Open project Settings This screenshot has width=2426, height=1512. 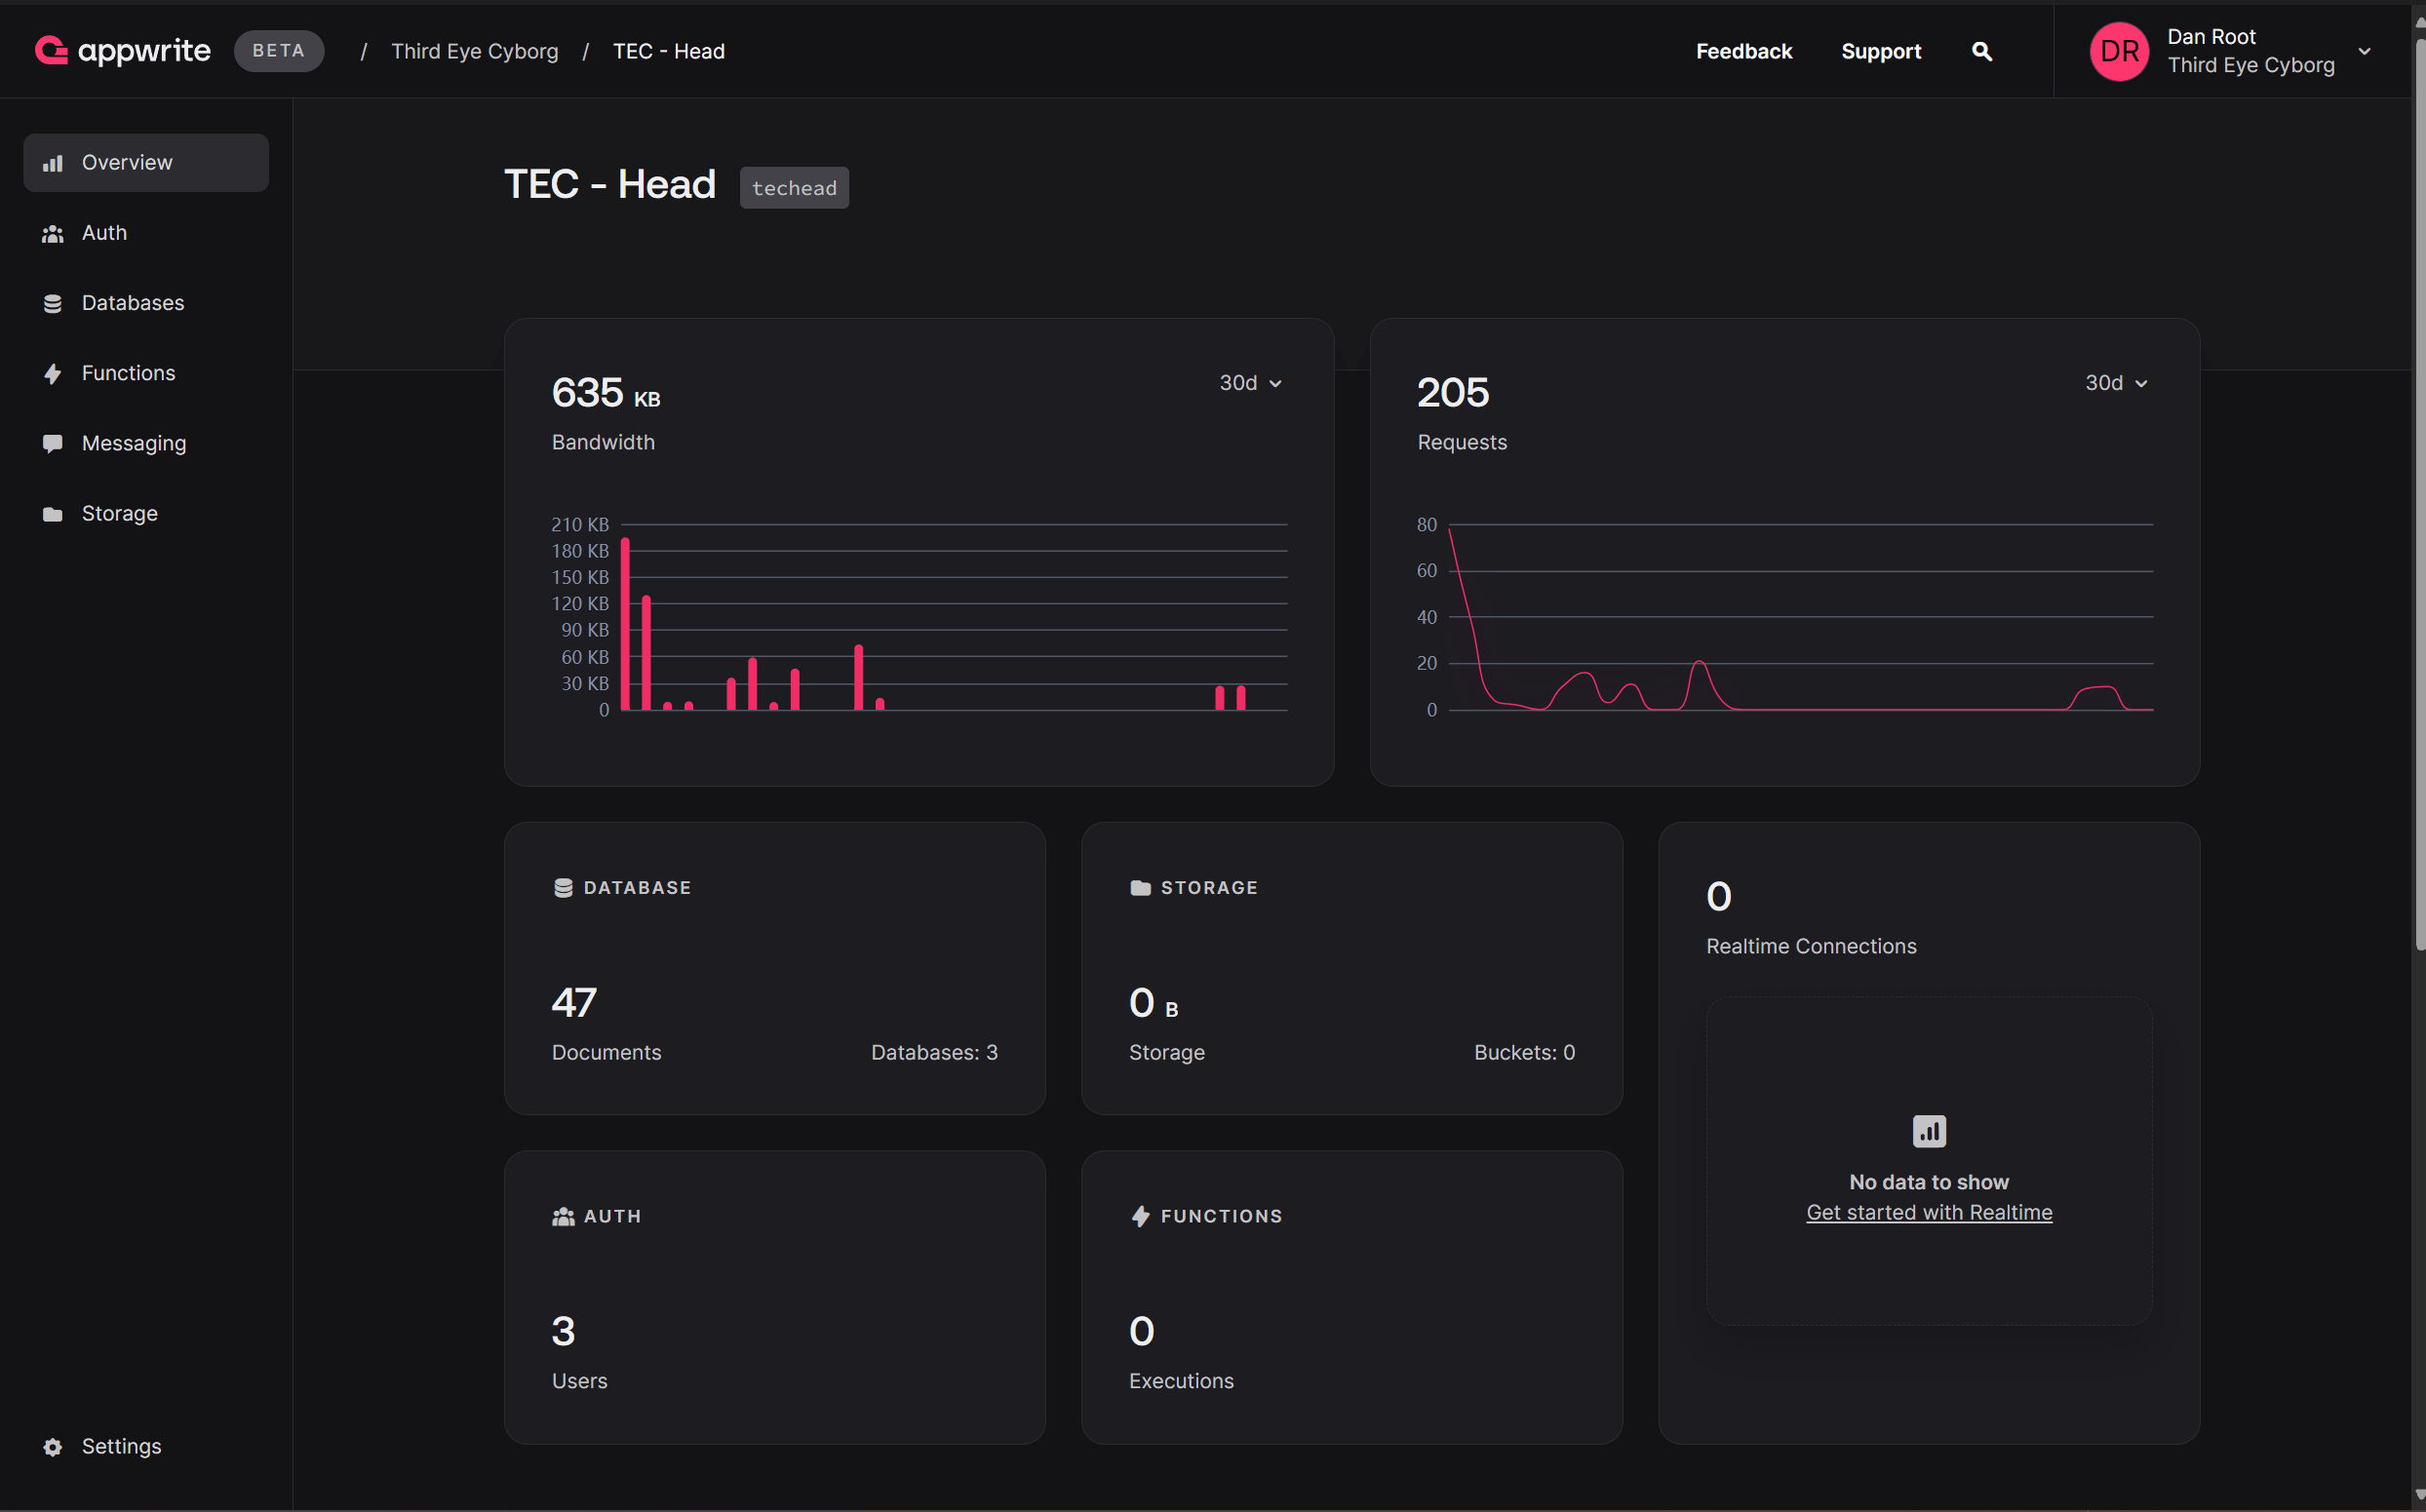coord(146,1447)
